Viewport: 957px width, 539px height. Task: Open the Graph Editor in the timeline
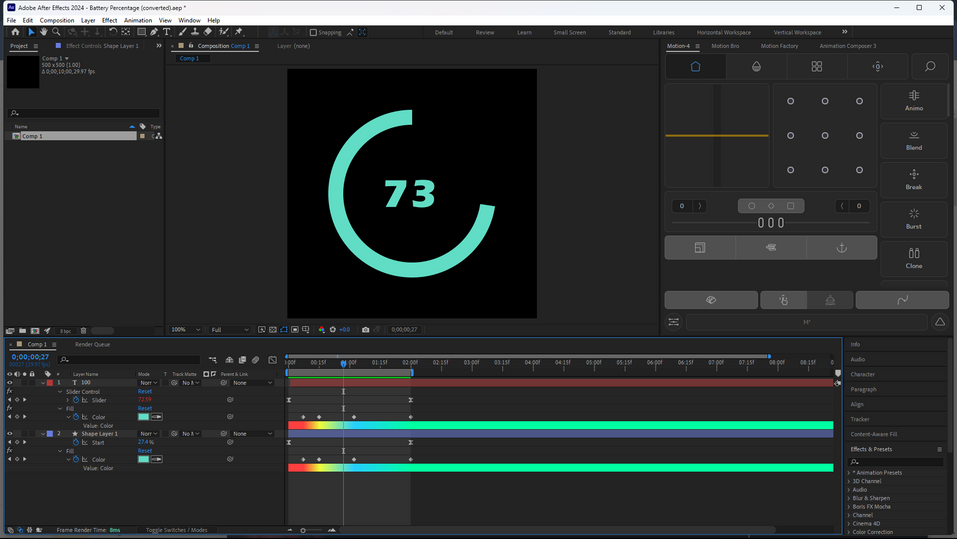pos(273,360)
